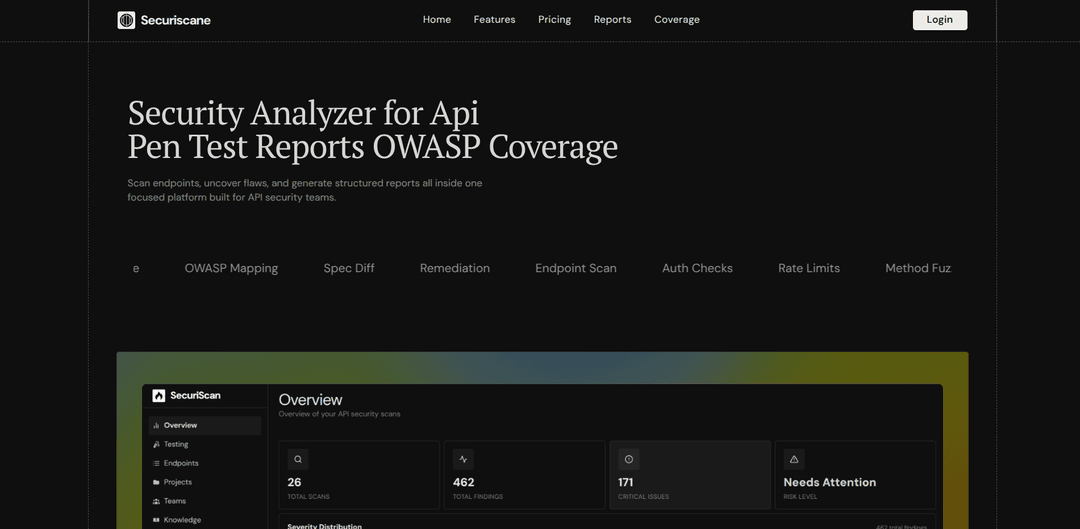Click the warning triangle icon on Risk Level card
This screenshot has height=529, width=1080.
[x=794, y=460]
